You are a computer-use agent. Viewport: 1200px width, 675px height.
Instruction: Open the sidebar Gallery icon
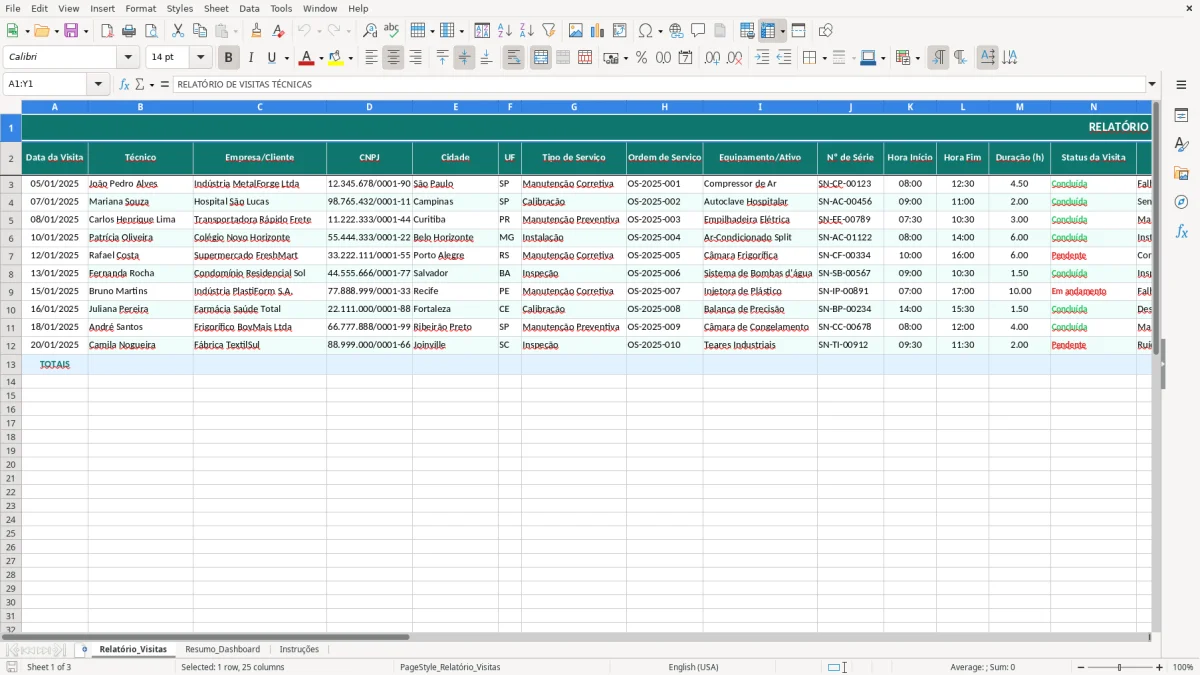tap(1181, 174)
